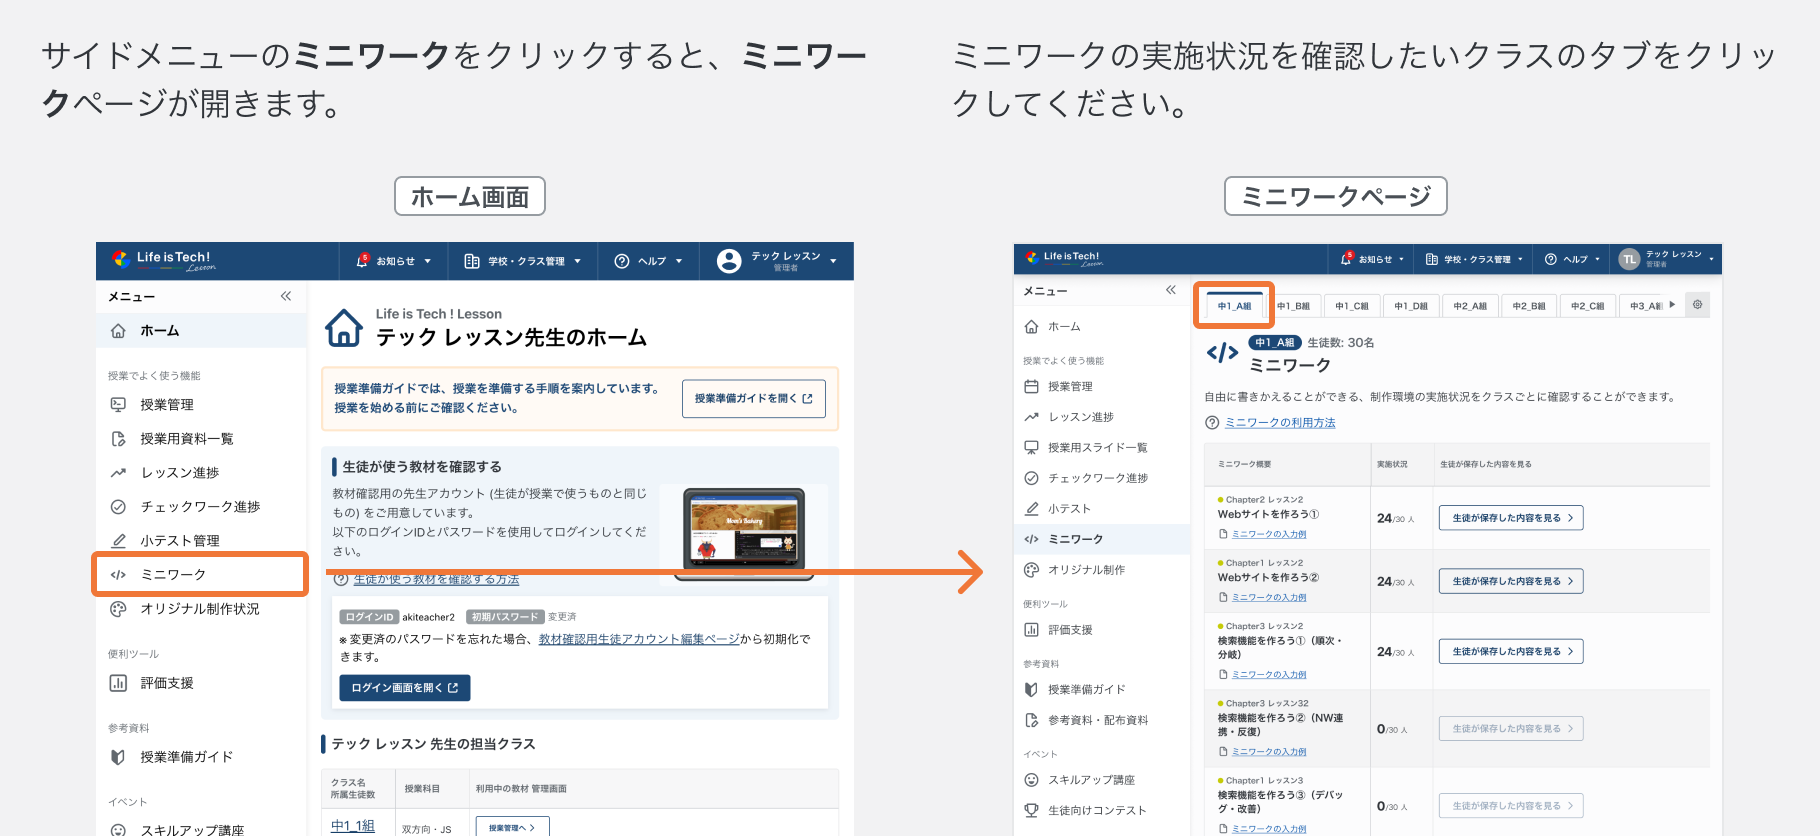Click the ホーム画面 caption label
Screen dimensions: 1820x836
tap(470, 196)
